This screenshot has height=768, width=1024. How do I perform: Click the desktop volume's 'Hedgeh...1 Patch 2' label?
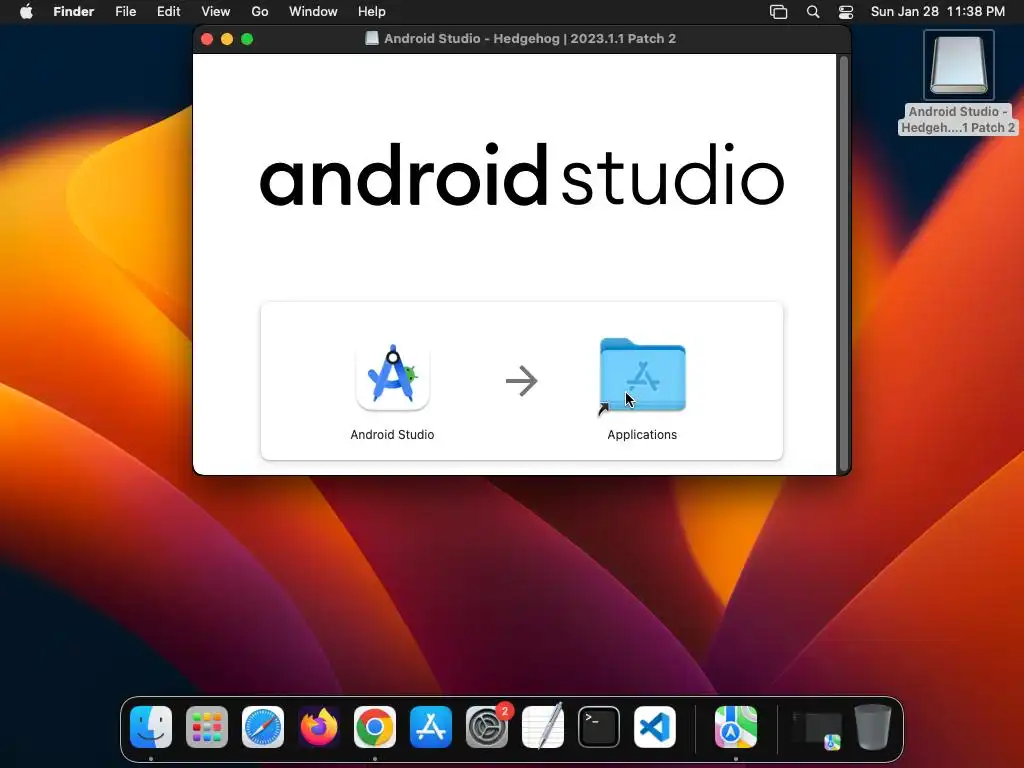(x=958, y=128)
